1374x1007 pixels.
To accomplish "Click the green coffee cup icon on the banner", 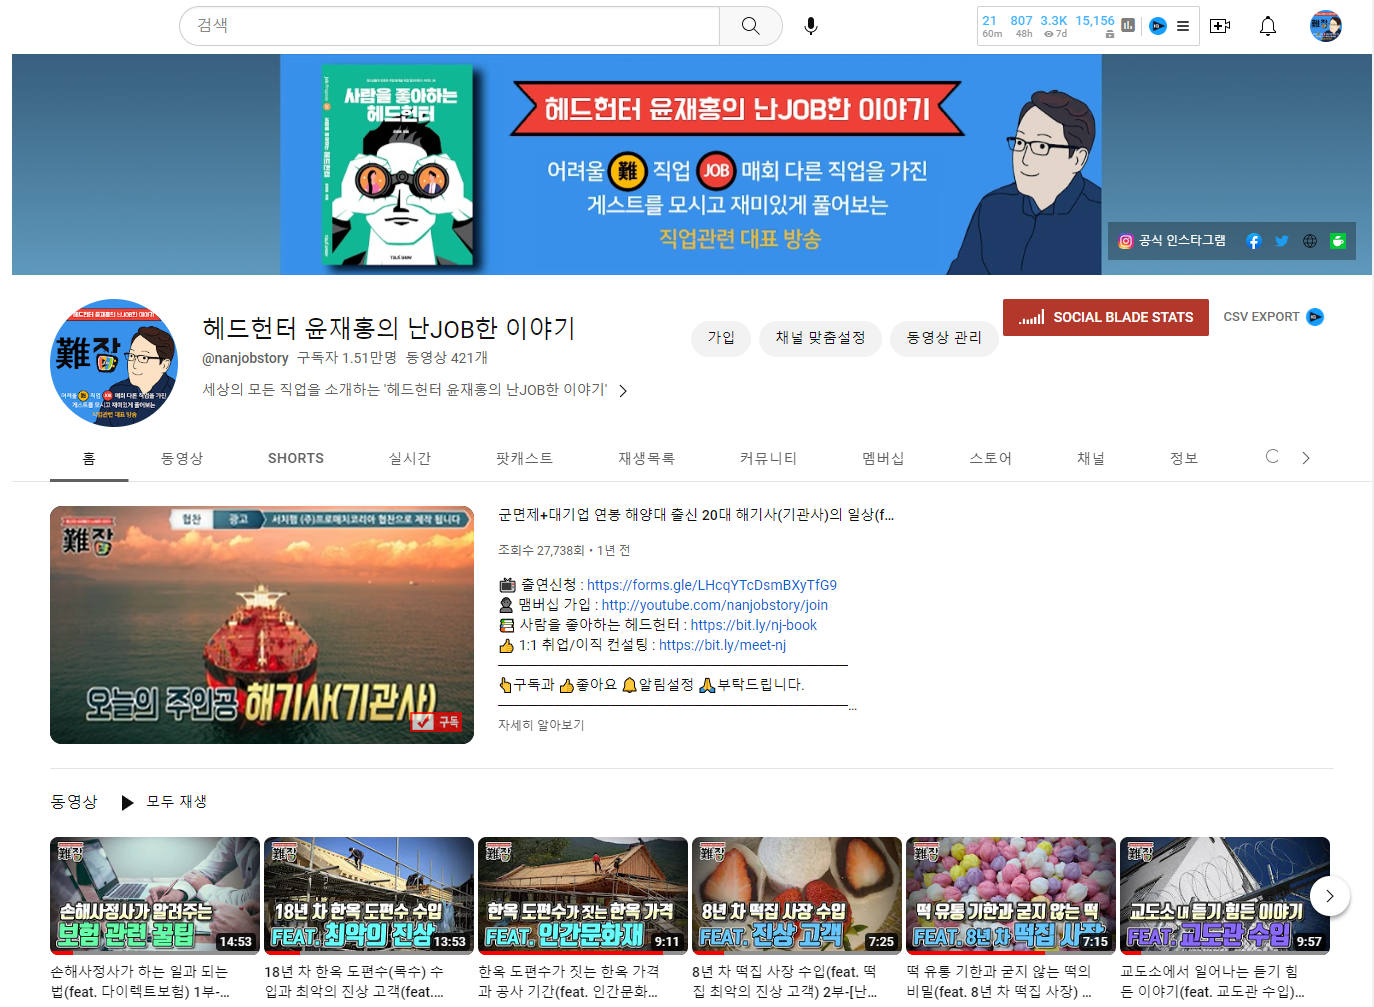I will 1338,241.
